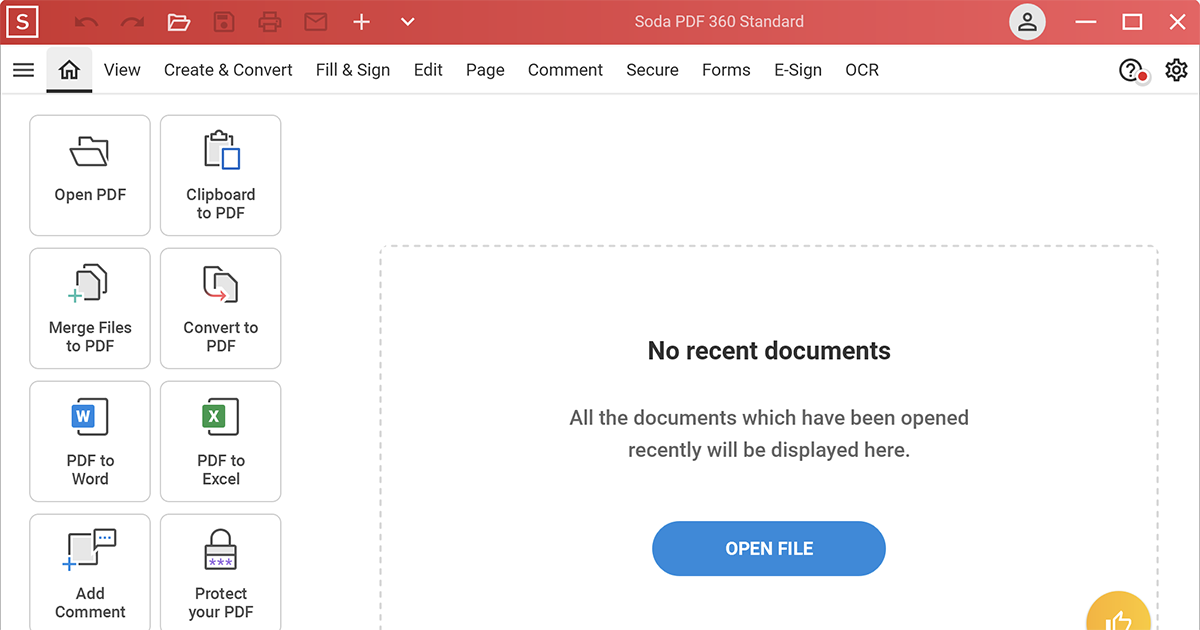Open the hamburger menu
1200x630 pixels.
point(23,70)
